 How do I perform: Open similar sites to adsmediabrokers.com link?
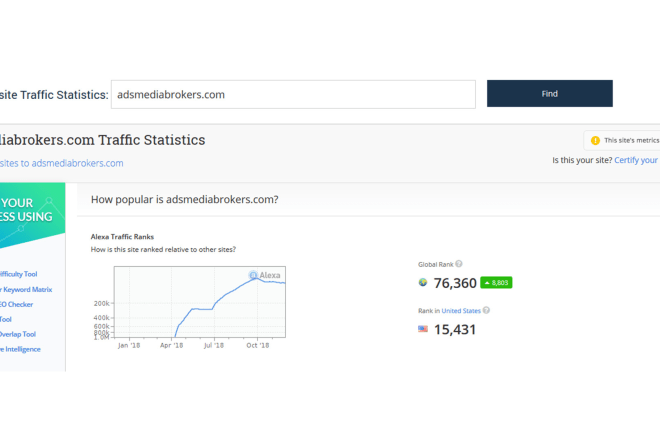[61, 163]
